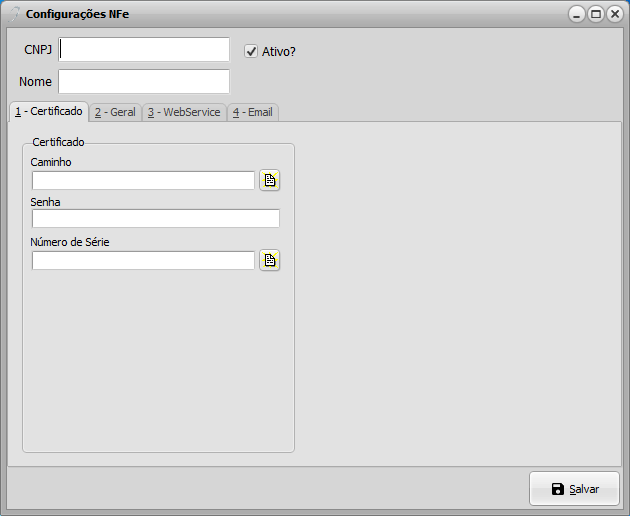The width and height of the screenshot is (630, 516).
Task: Maximize the Configurações NFe window
Action: click(596, 14)
